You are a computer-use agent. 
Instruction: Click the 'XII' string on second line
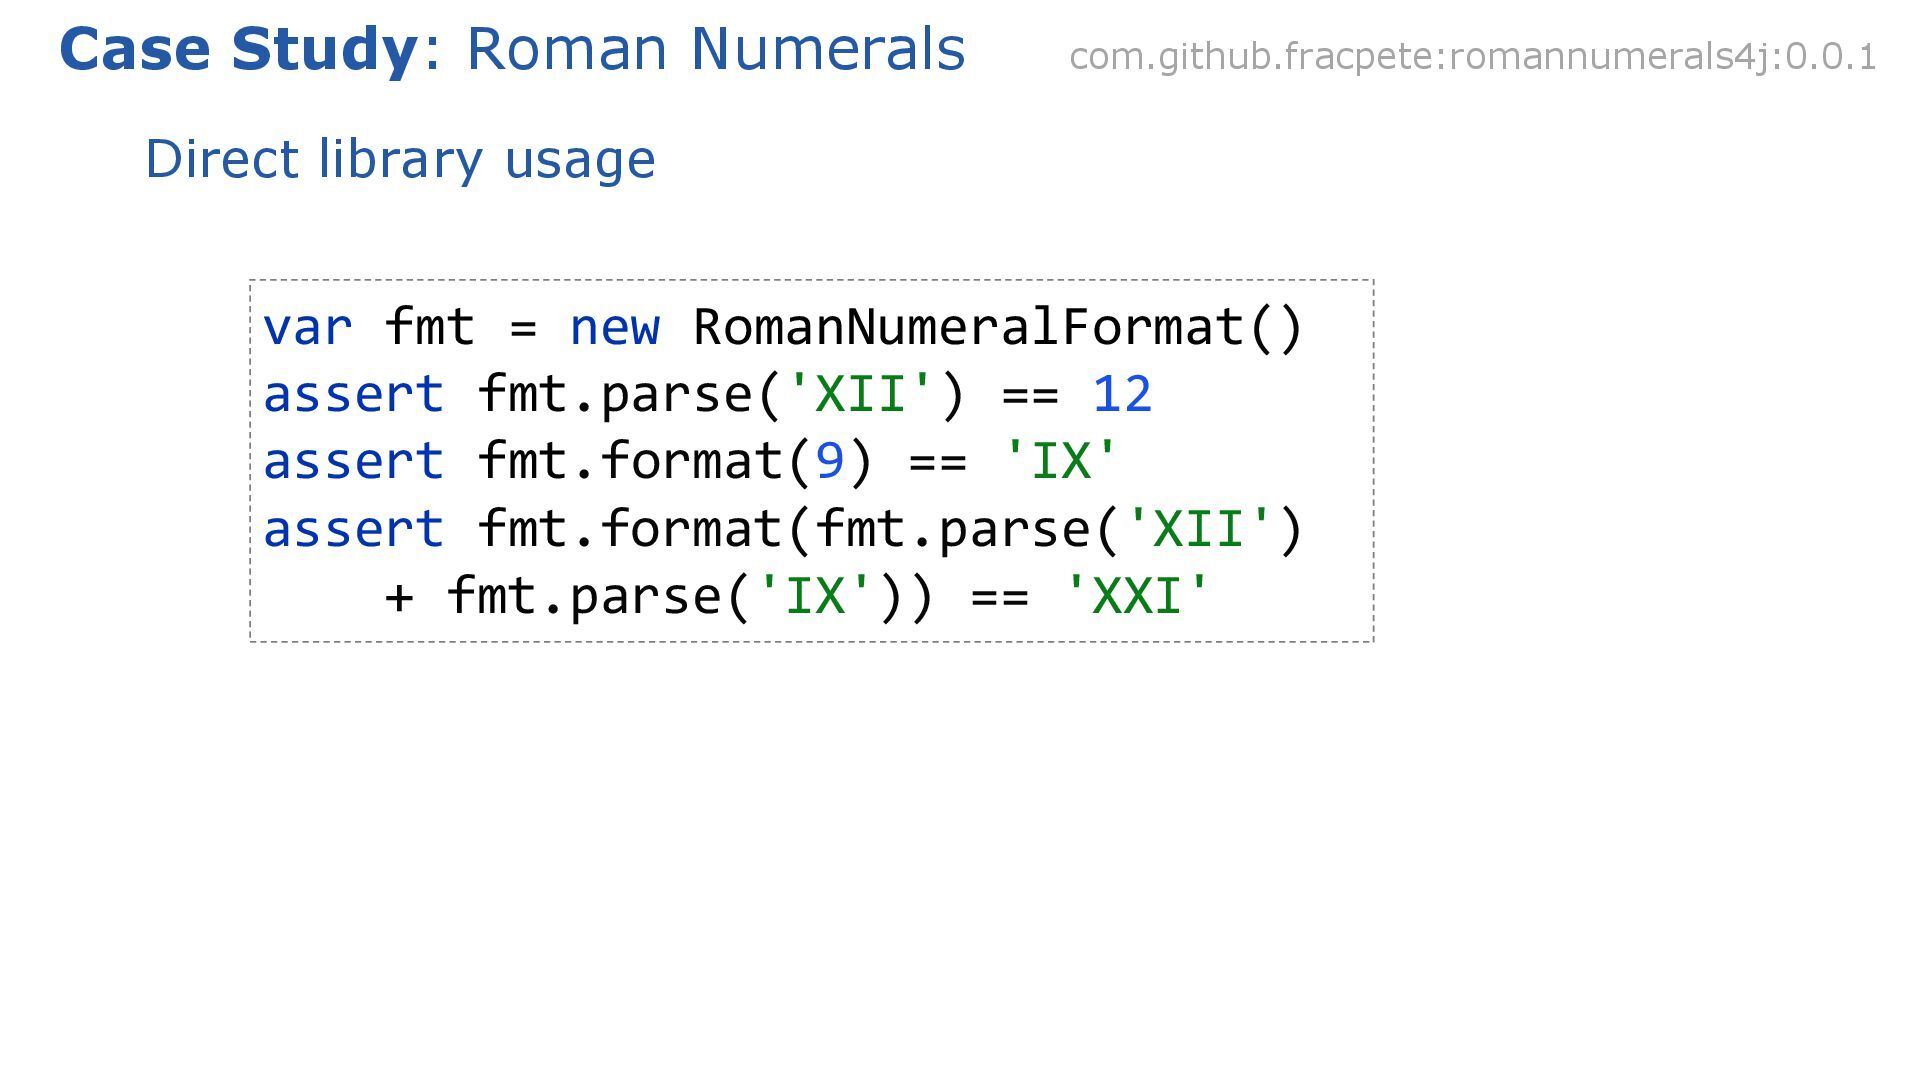(x=860, y=395)
